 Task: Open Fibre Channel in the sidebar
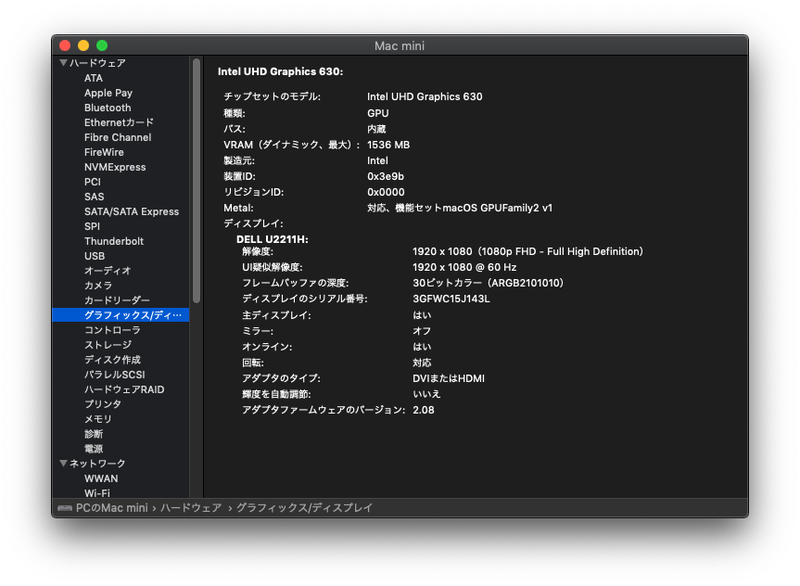(x=118, y=137)
